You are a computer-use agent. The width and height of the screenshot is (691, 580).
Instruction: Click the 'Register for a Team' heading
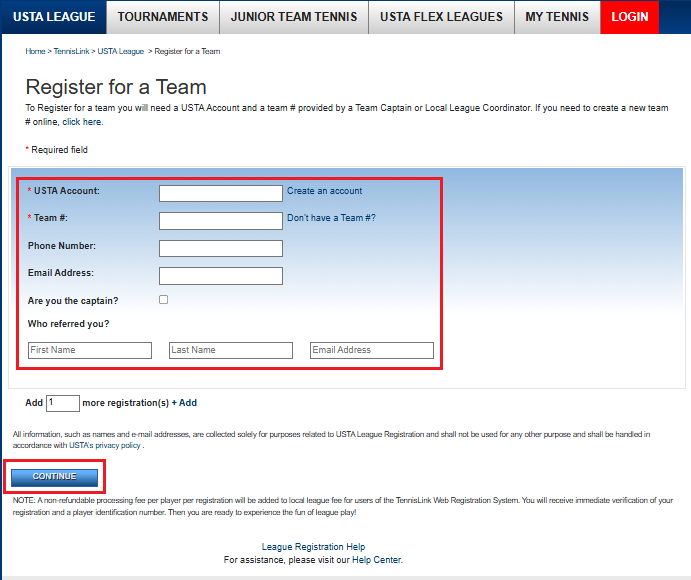point(116,87)
